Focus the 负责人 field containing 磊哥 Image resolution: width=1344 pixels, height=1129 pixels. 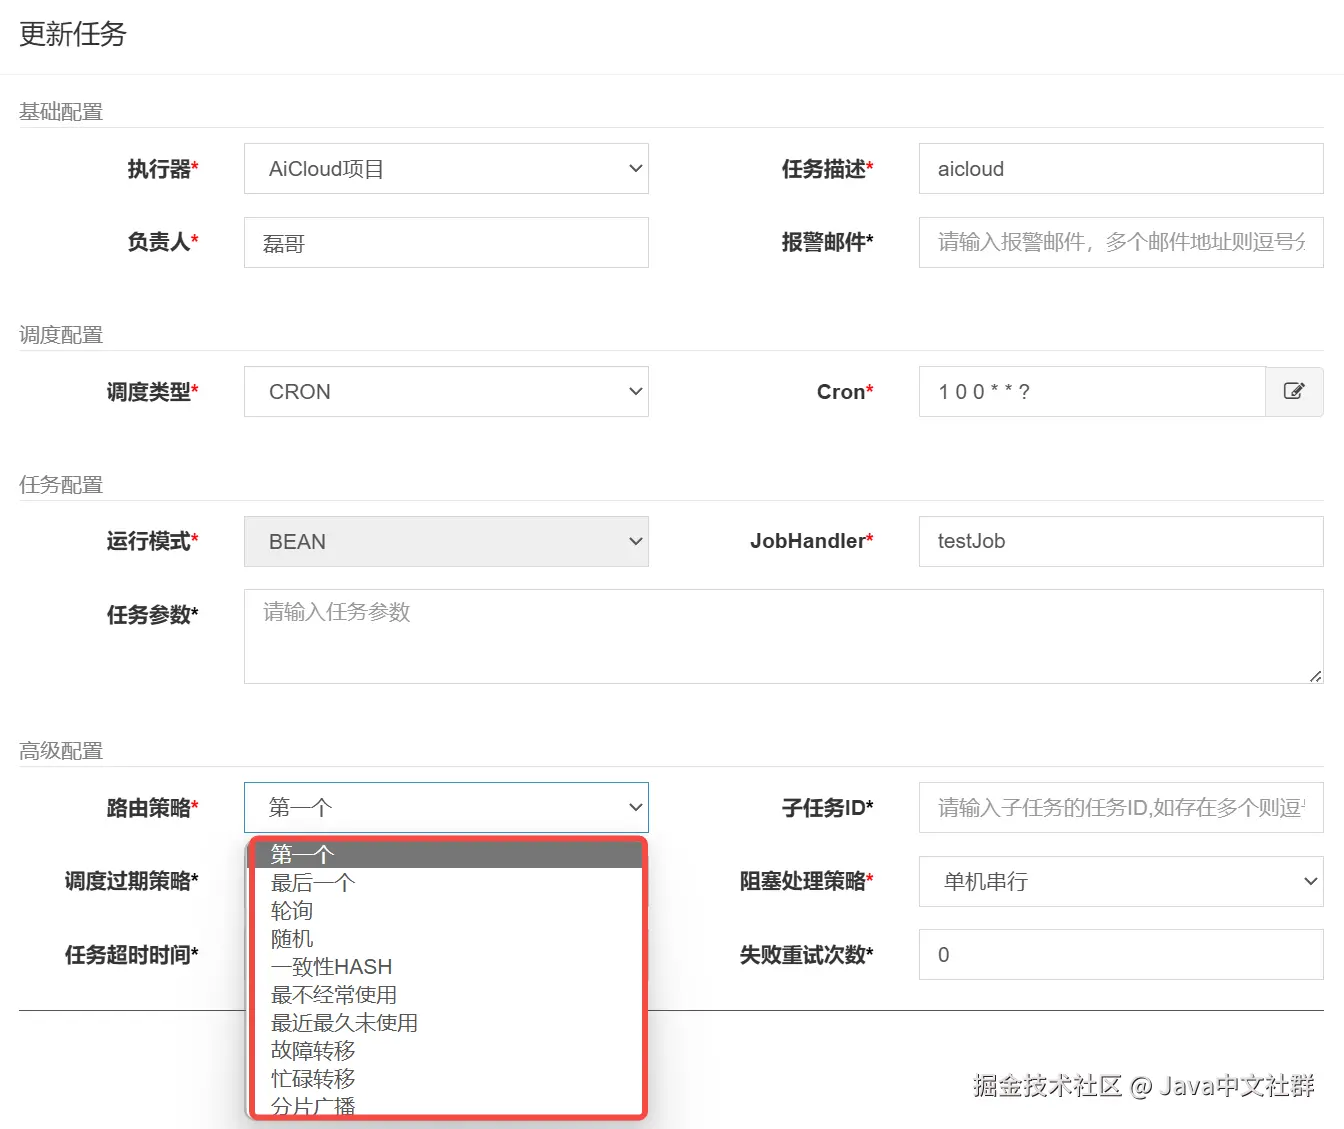click(x=446, y=243)
